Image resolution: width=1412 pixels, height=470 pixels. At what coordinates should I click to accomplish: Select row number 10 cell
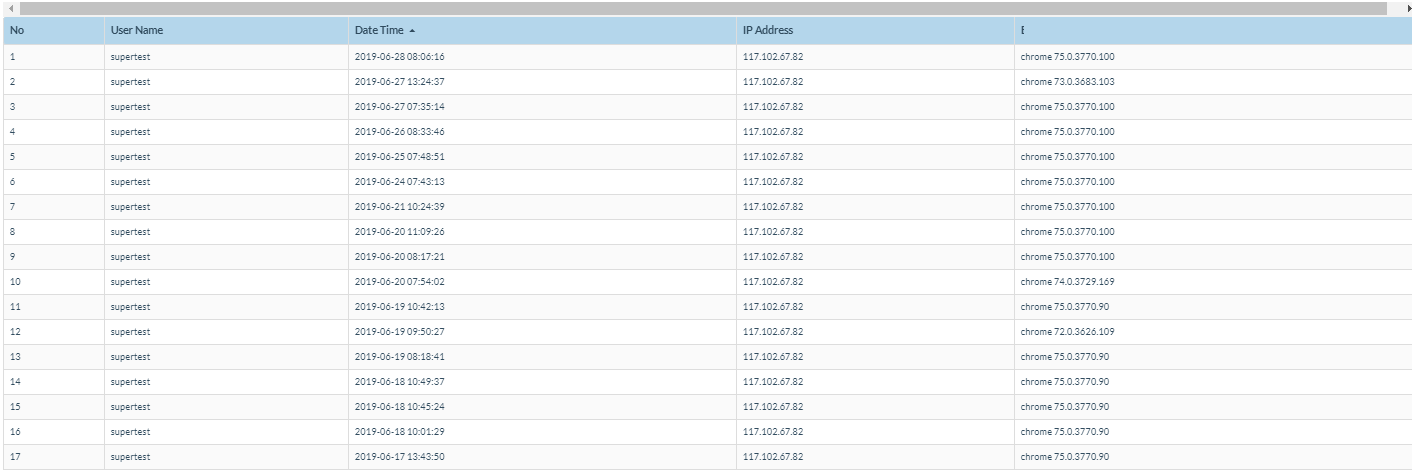15,282
